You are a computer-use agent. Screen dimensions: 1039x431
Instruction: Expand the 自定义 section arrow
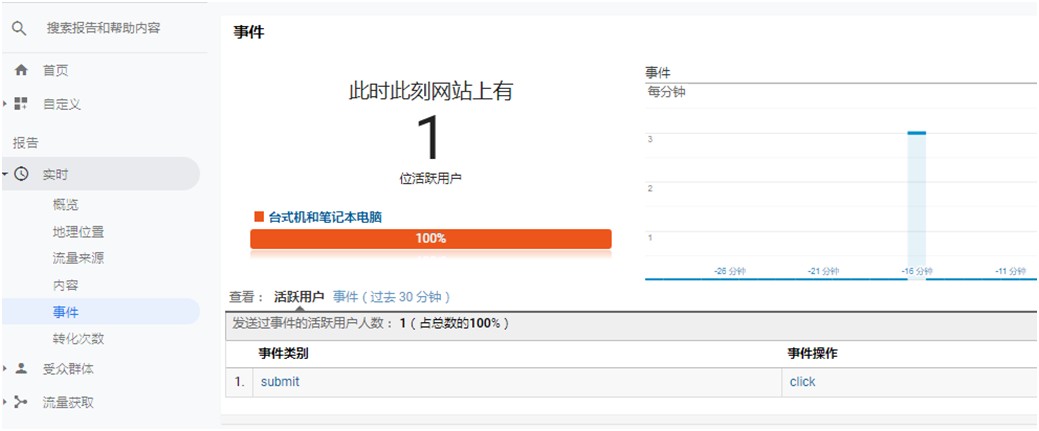pyautogui.click(x=5, y=104)
